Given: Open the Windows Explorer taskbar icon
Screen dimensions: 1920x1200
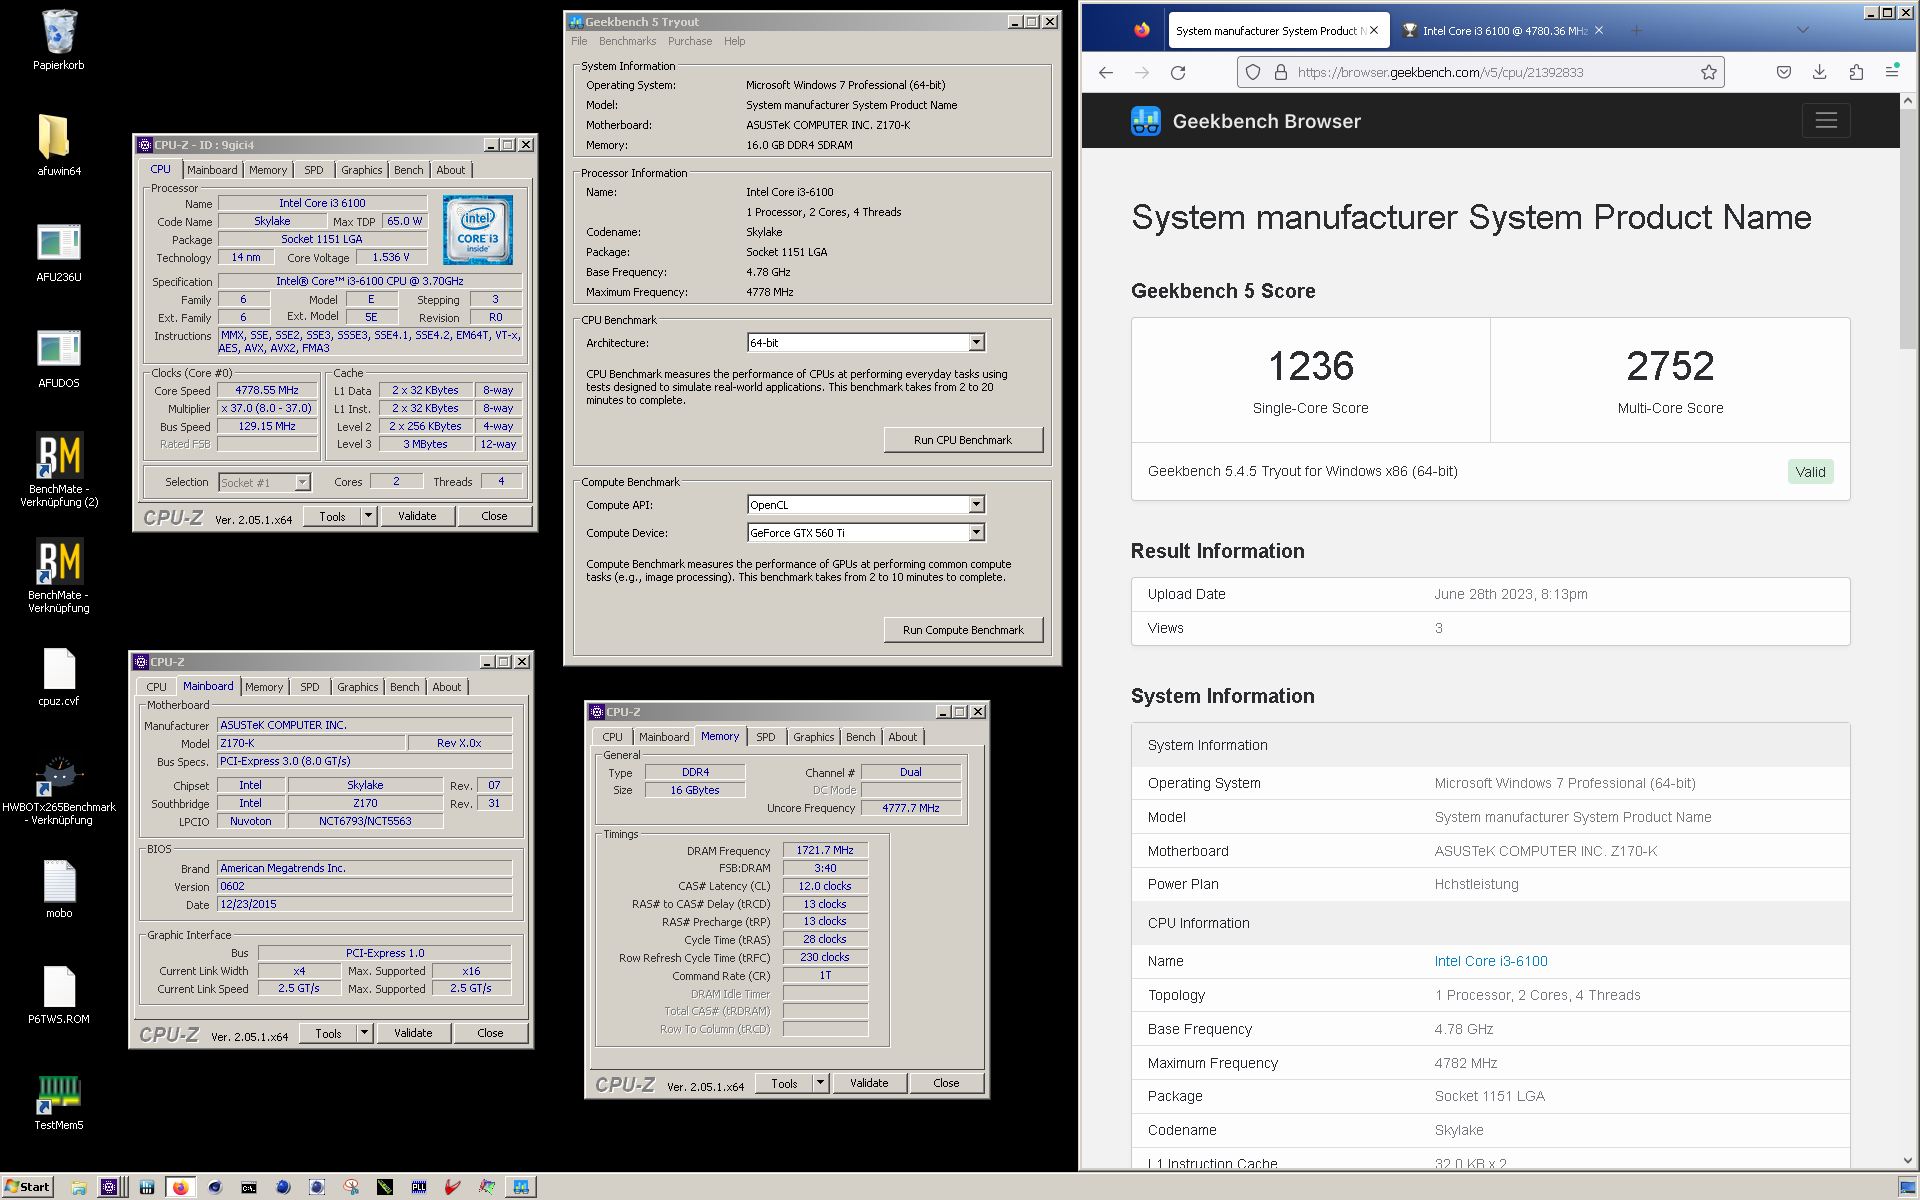Looking at the screenshot, I should click(78, 1187).
